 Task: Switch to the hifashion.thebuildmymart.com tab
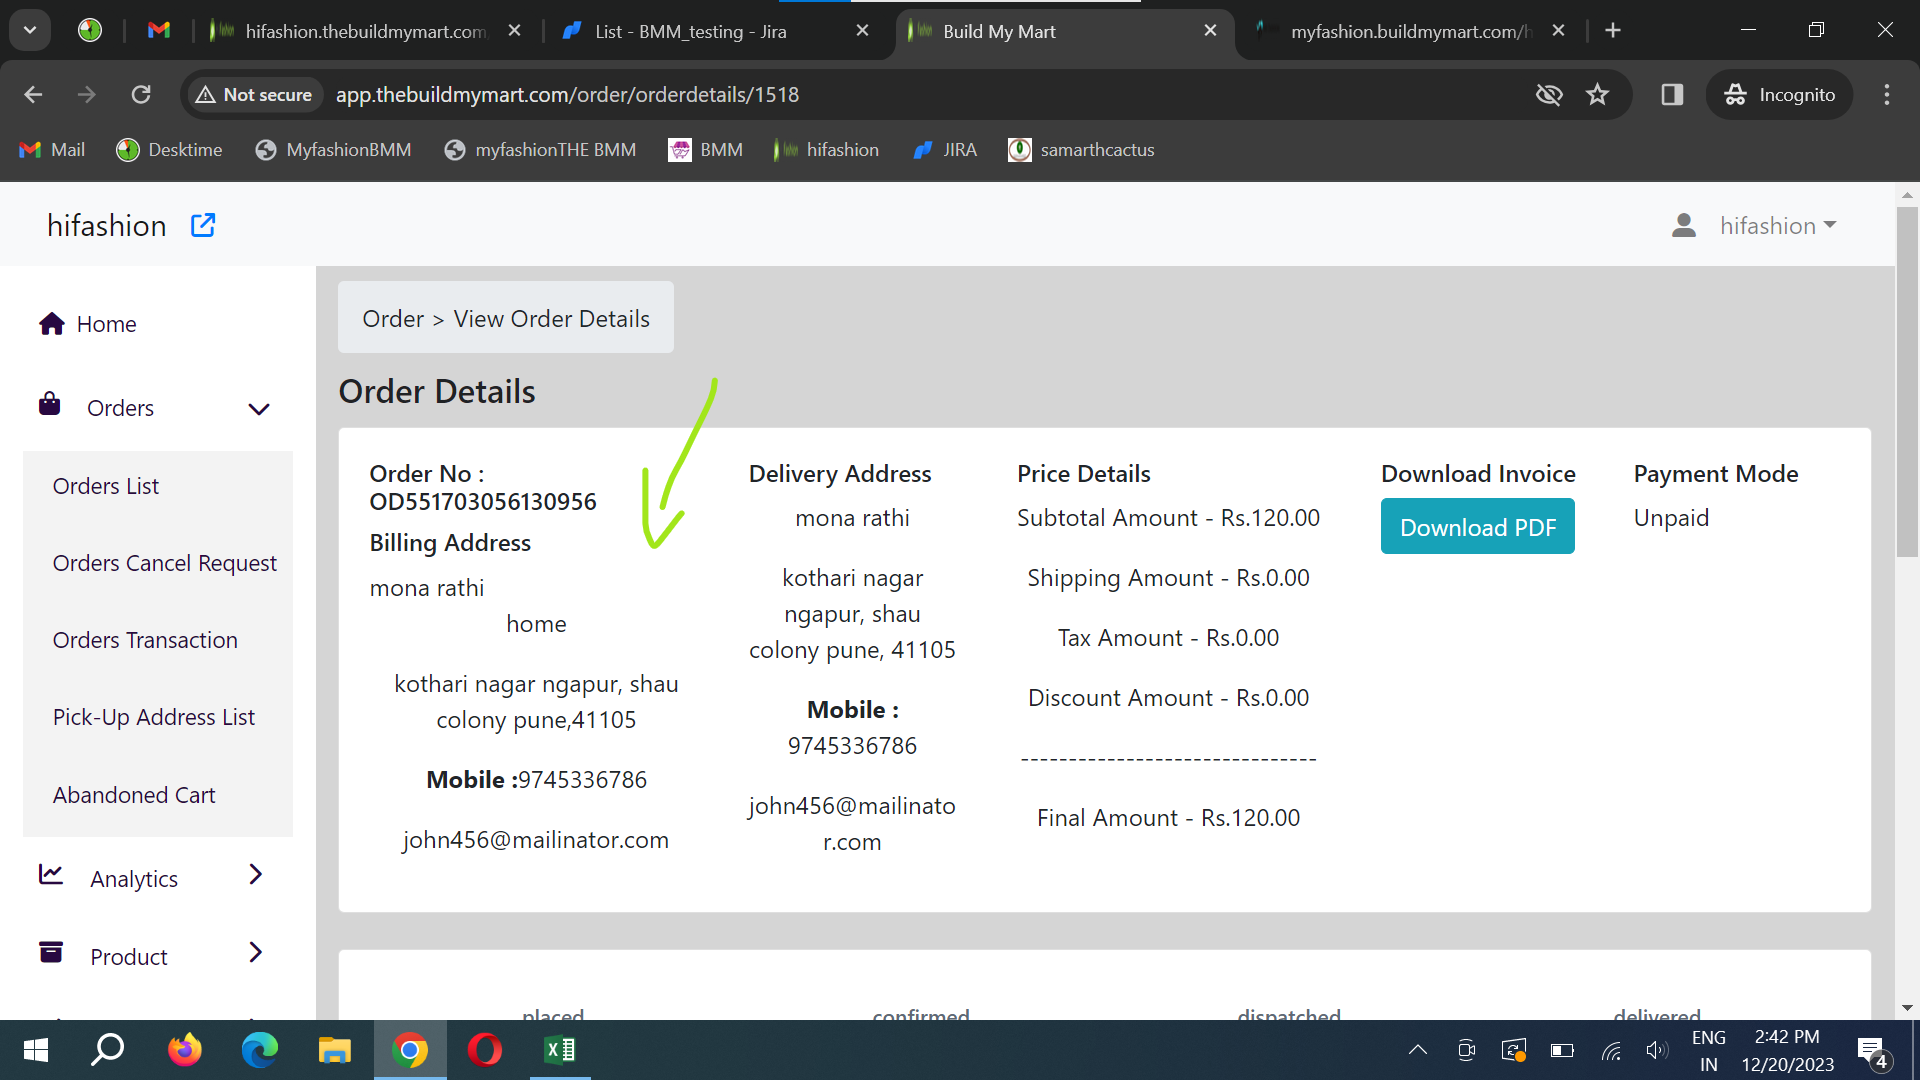(365, 31)
